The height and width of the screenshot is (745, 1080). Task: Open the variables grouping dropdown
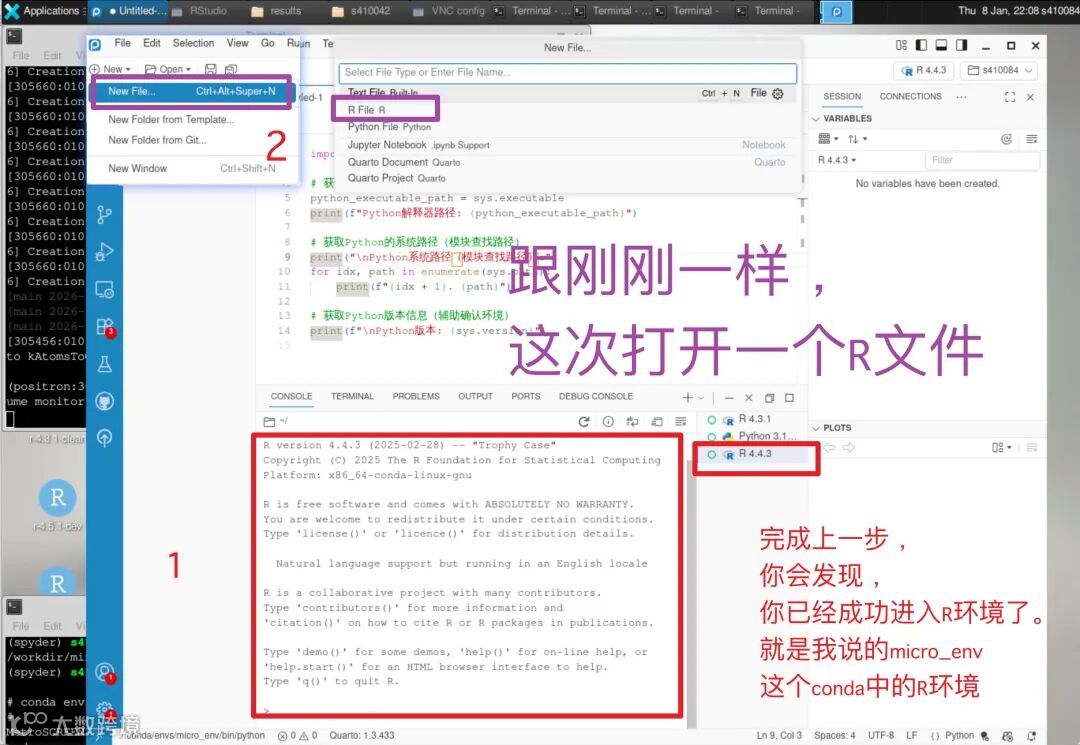[x=828, y=139]
